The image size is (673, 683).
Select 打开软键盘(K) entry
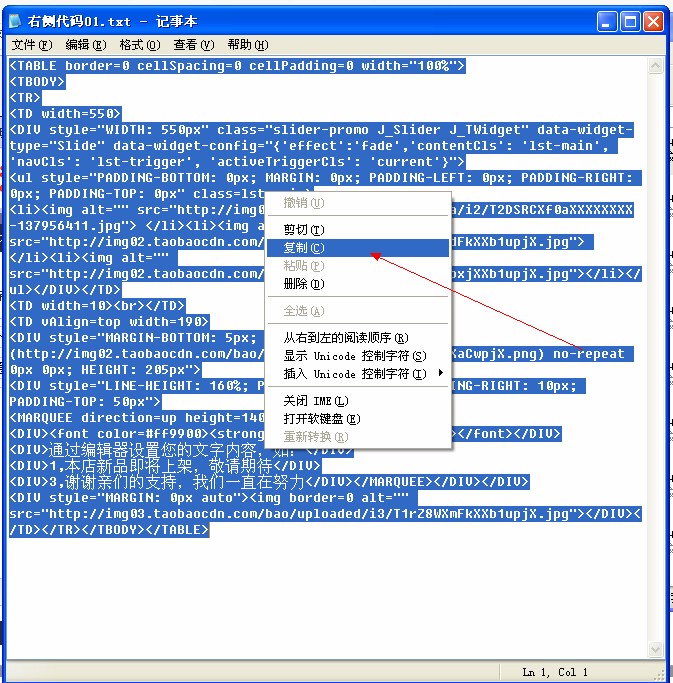coord(358,419)
